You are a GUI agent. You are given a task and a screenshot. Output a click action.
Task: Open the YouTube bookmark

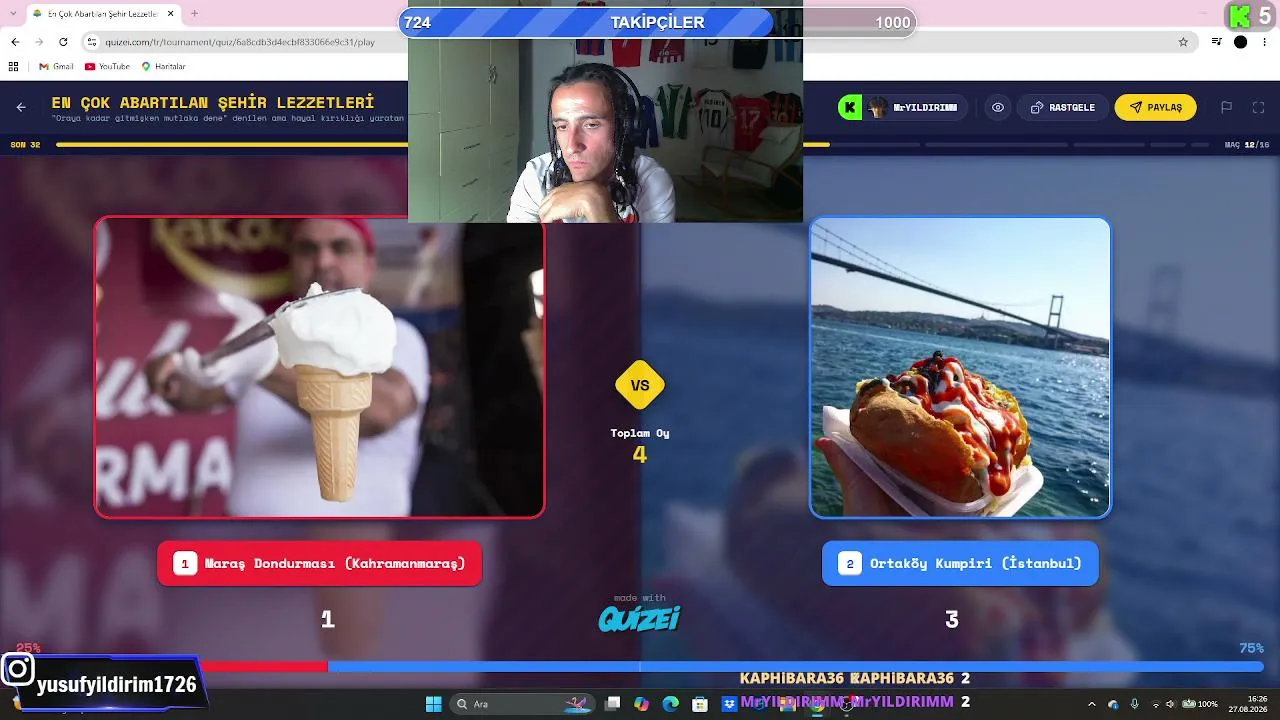[x=108, y=66]
